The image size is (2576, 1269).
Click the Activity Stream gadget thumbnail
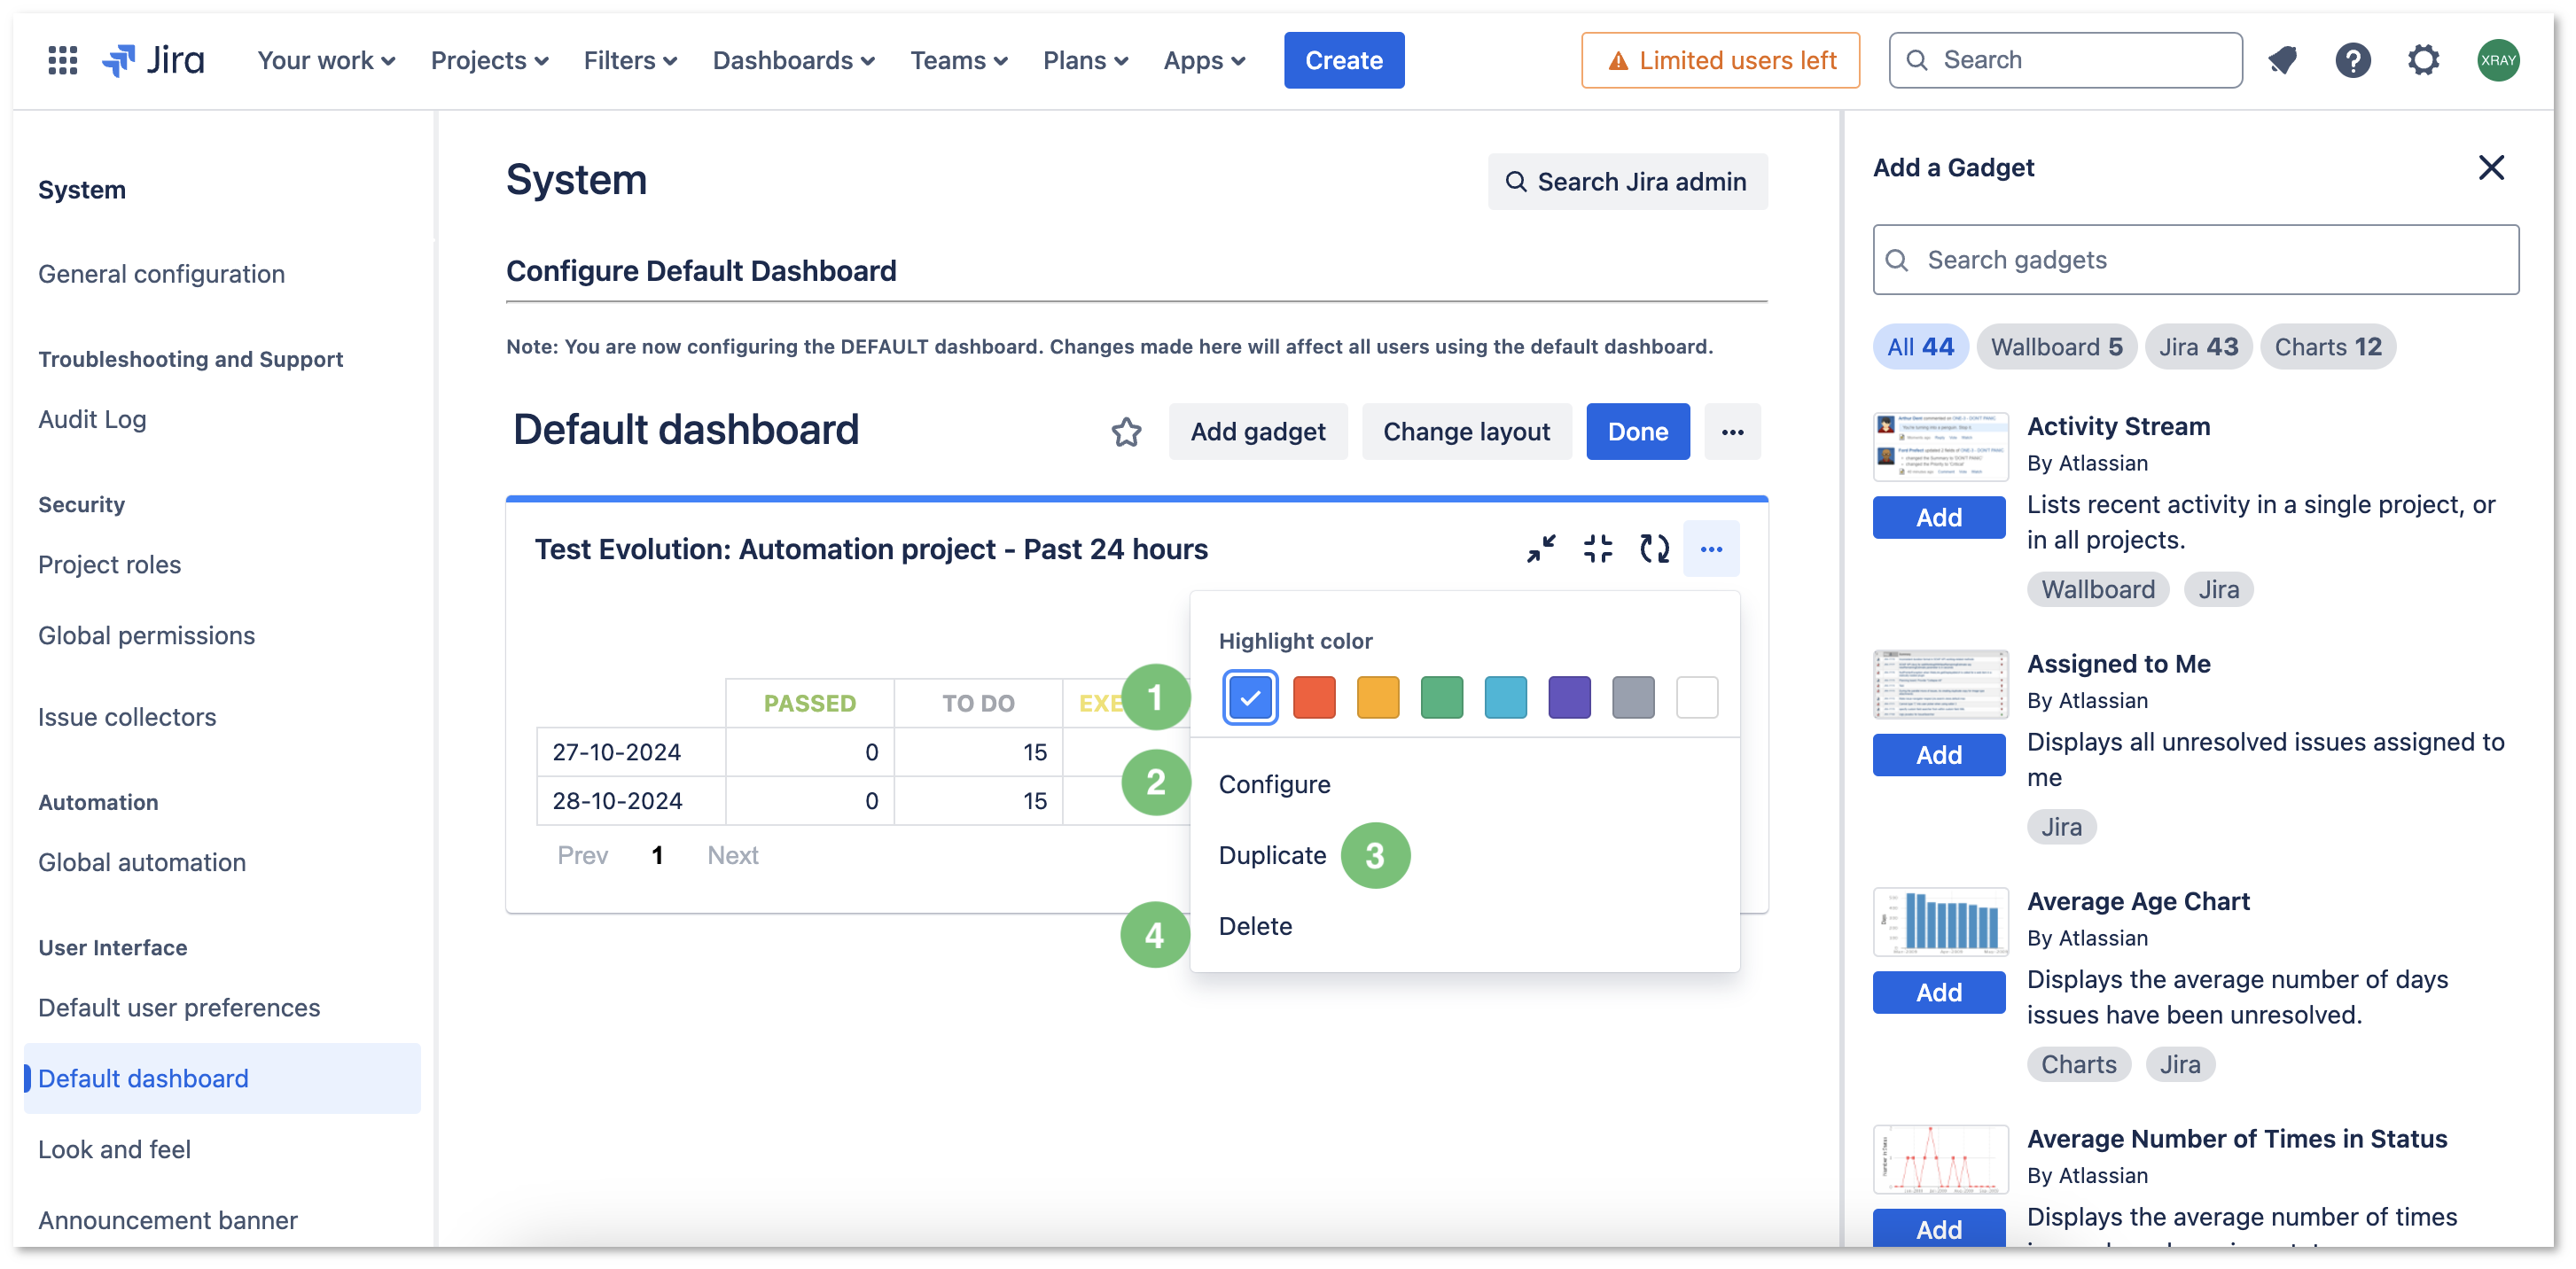click(x=1940, y=447)
